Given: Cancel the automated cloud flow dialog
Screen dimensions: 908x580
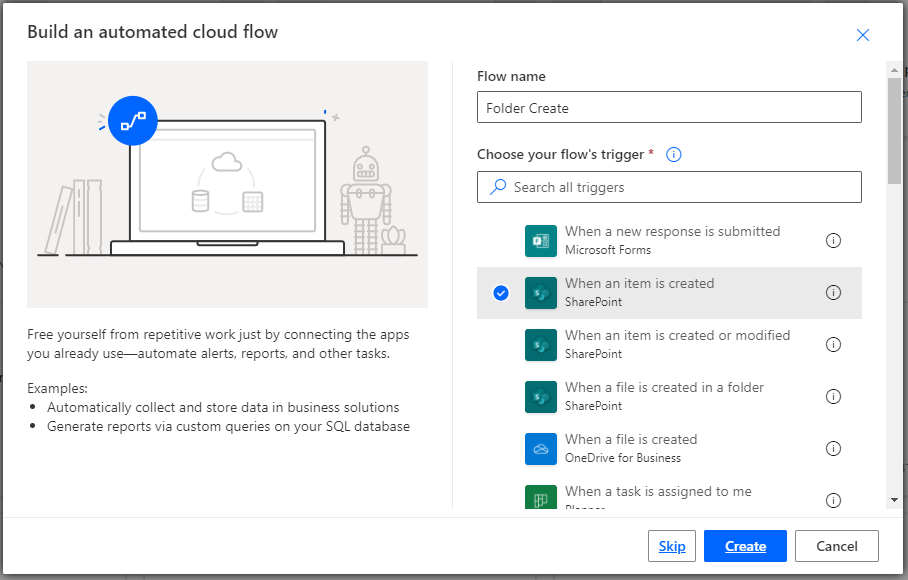Looking at the screenshot, I should [x=837, y=546].
